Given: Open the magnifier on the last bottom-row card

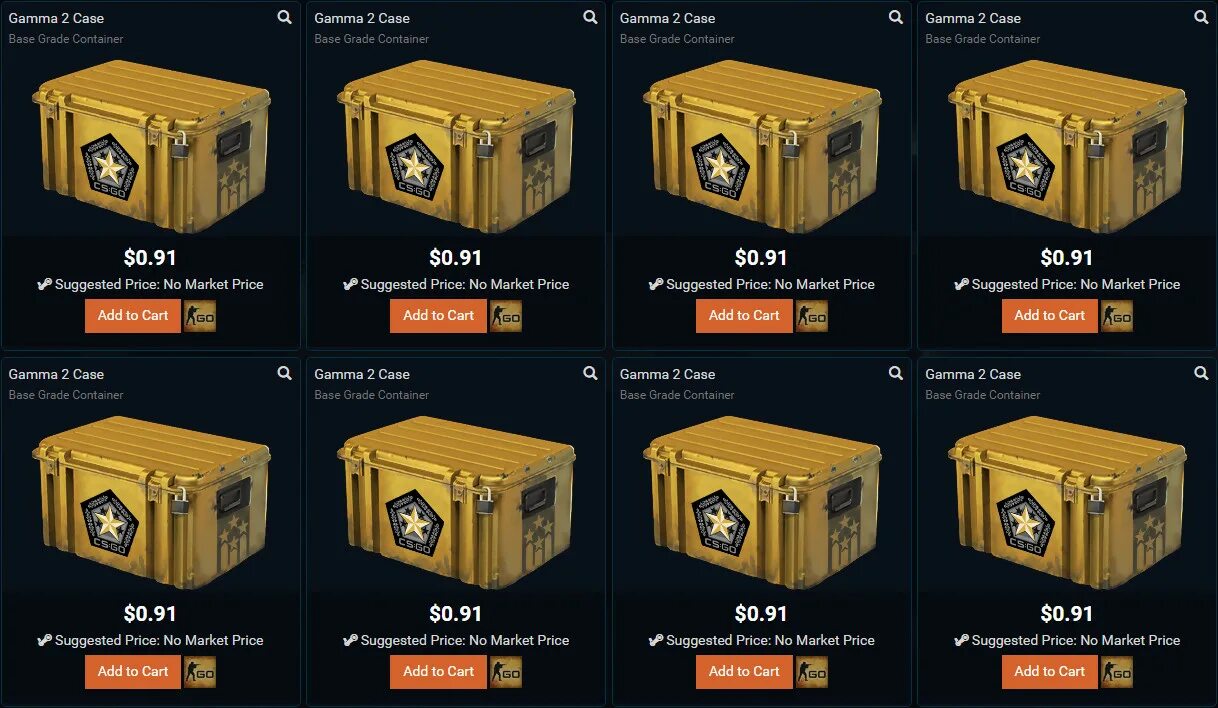Looking at the screenshot, I should pos(1202,373).
